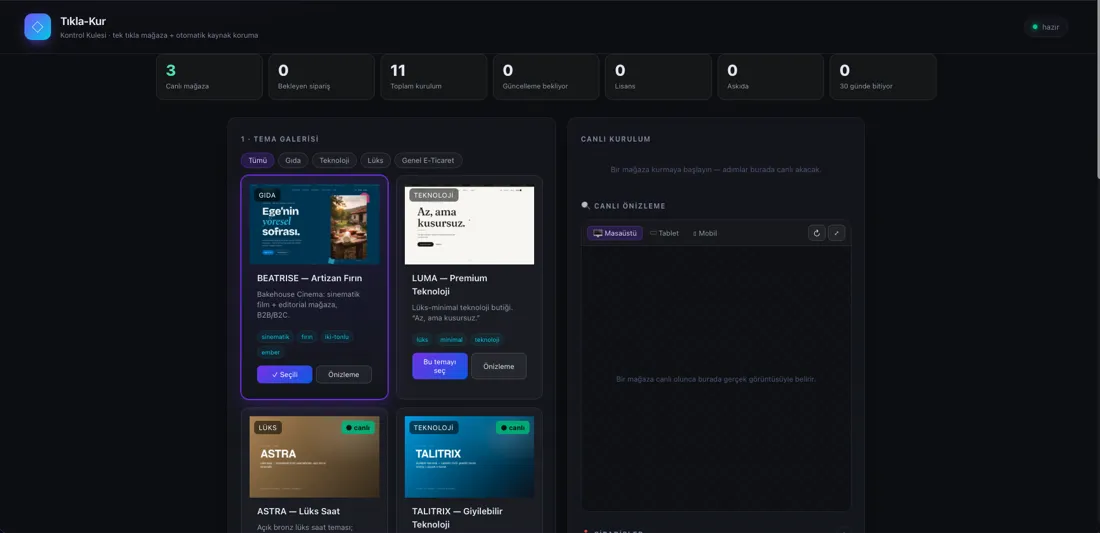Click the Bekleyen sipariş stat card

point(321,76)
